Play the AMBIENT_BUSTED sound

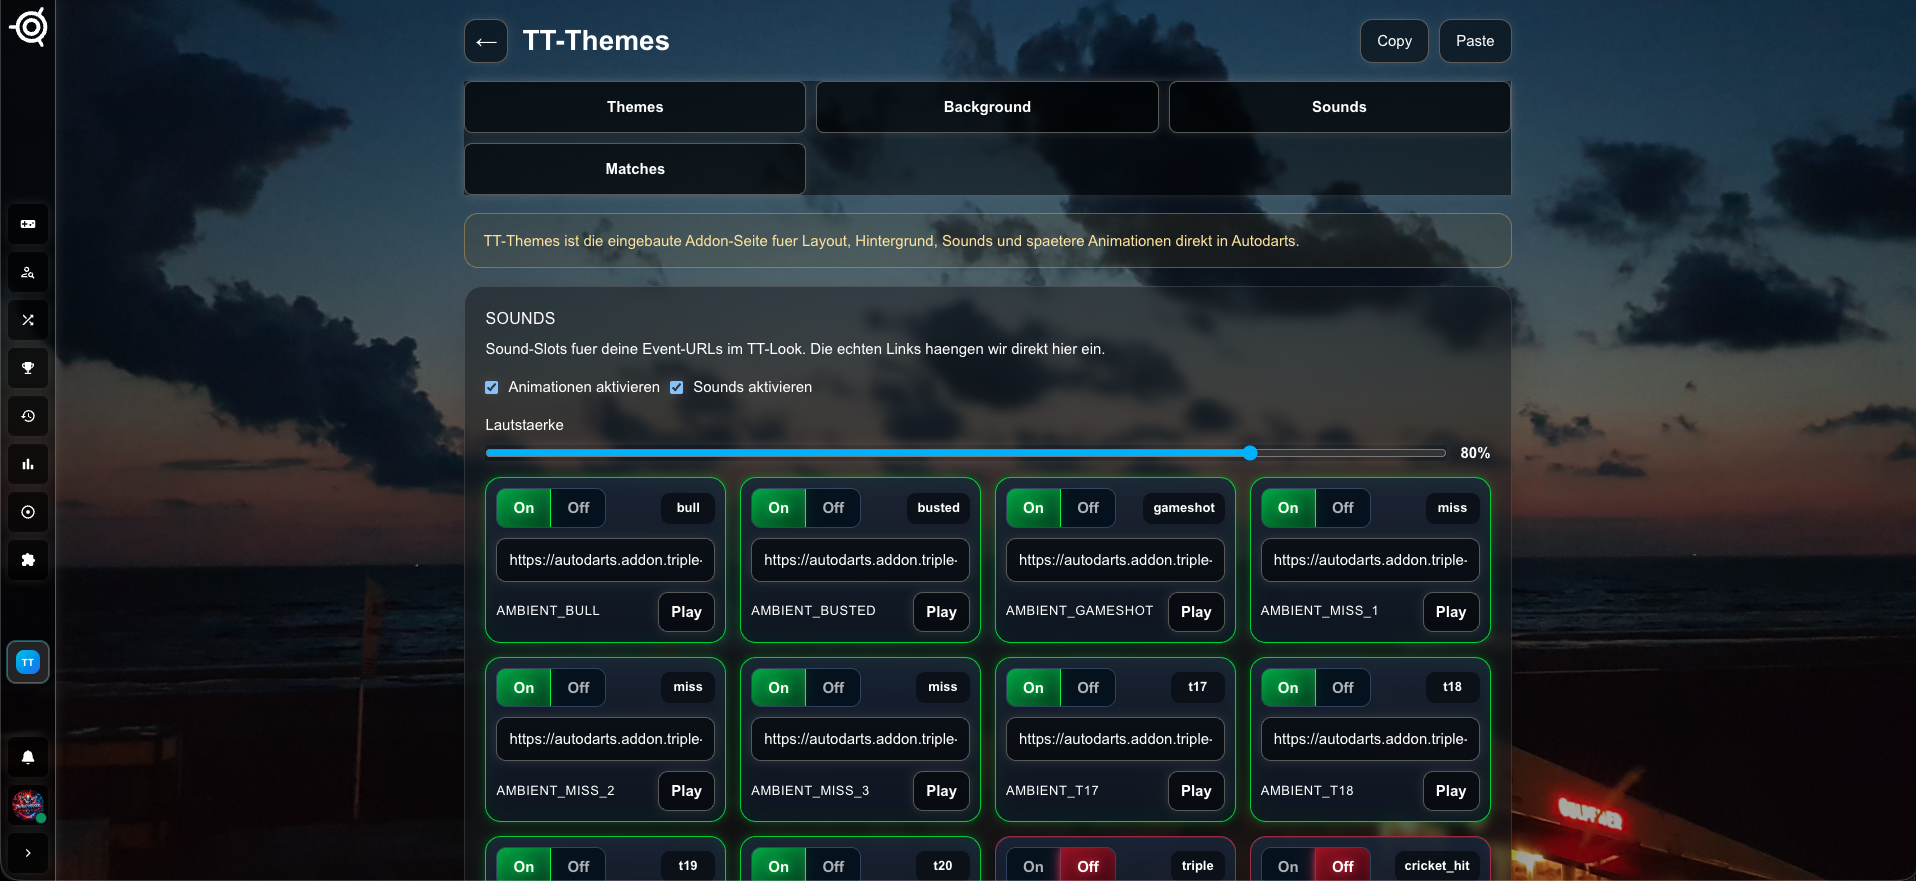(941, 612)
